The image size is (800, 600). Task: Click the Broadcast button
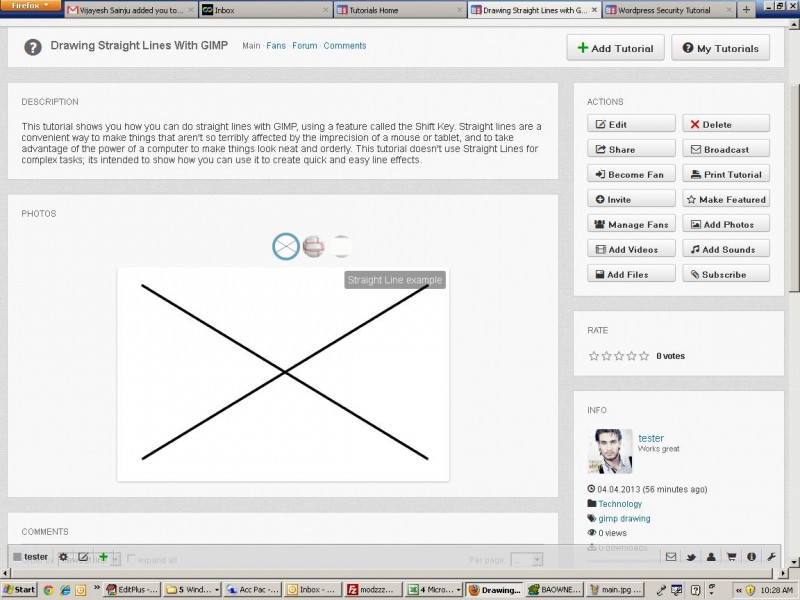tap(726, 149)
